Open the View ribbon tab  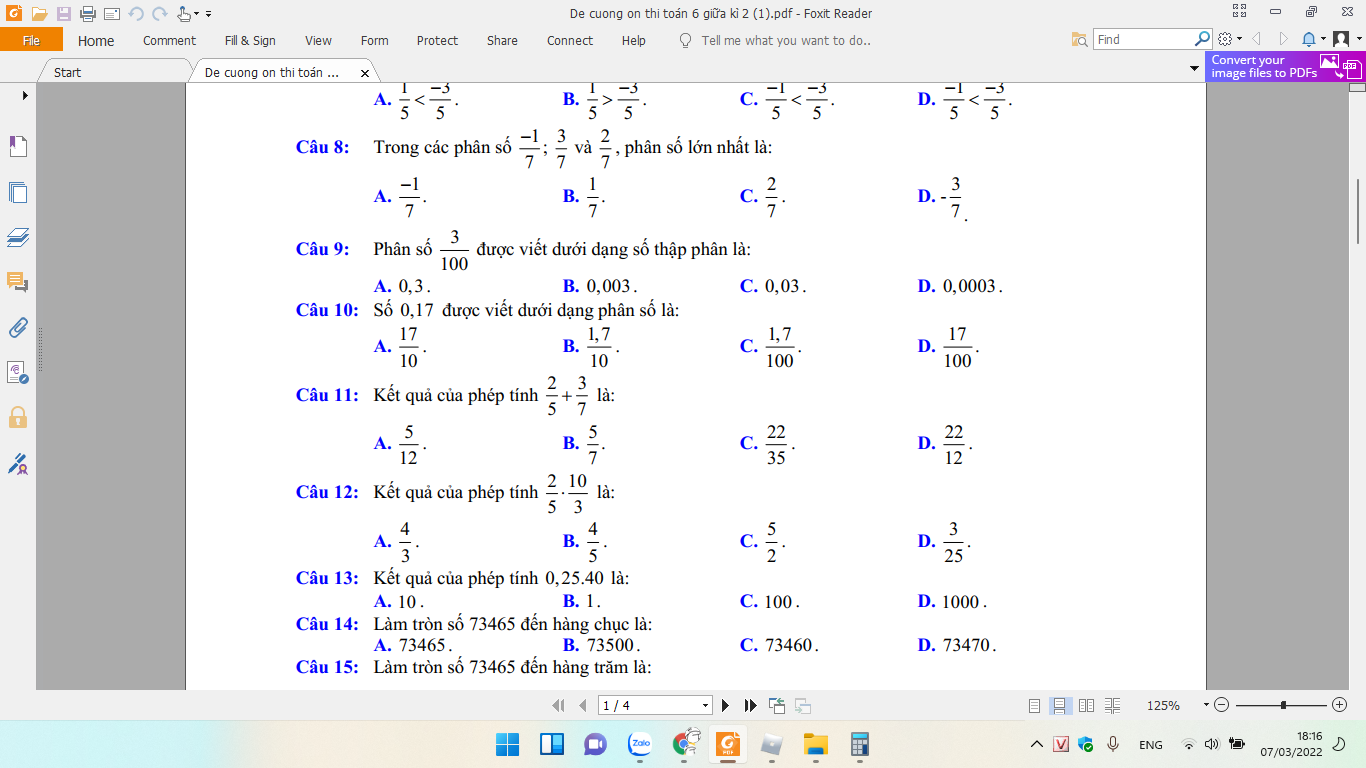(318, 41)
